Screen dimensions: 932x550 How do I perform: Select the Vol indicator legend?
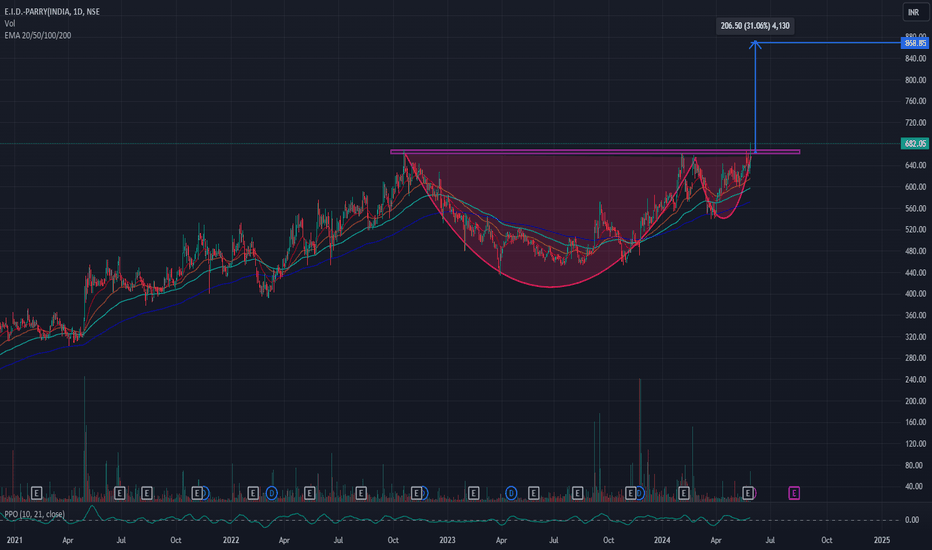(10, 23)
